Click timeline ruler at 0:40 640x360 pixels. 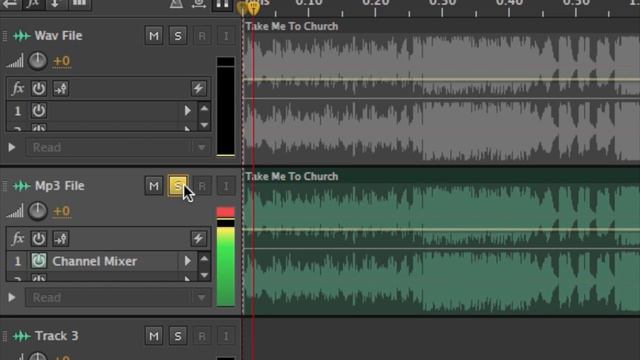509,4
